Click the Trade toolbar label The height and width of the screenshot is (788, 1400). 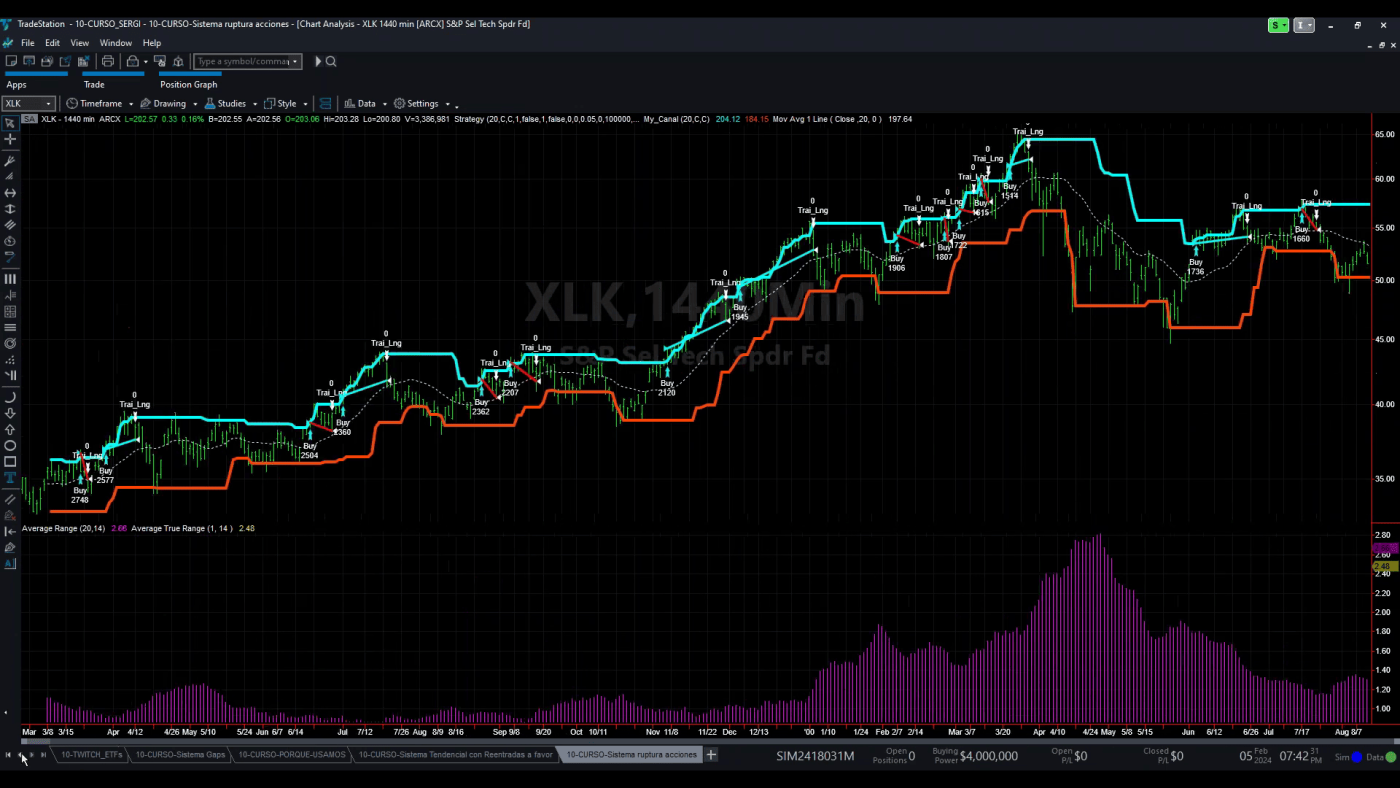(94, 85)
